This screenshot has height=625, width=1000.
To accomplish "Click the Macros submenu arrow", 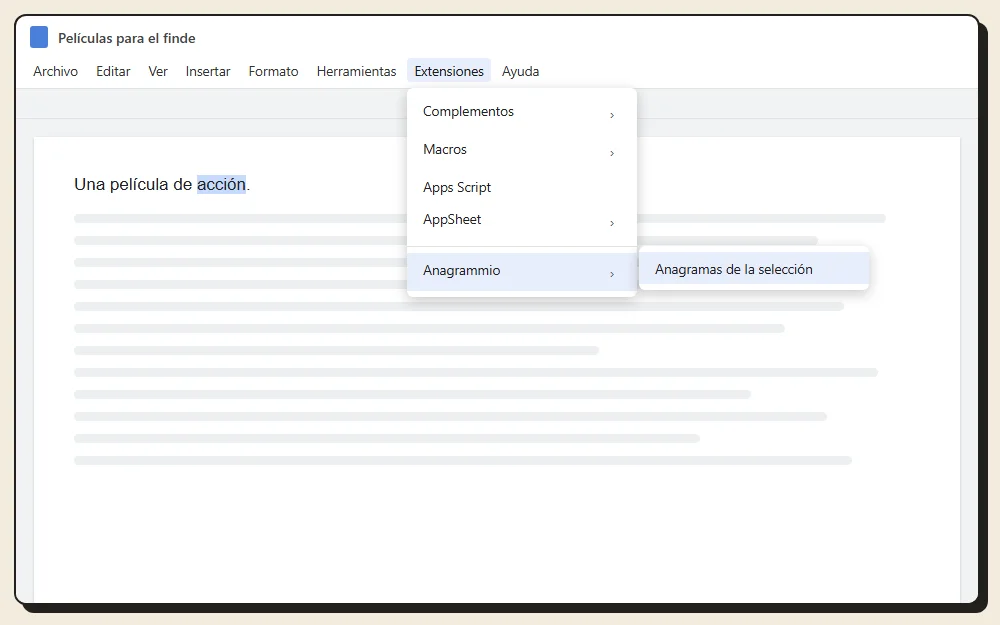I will tap(612, 154).
